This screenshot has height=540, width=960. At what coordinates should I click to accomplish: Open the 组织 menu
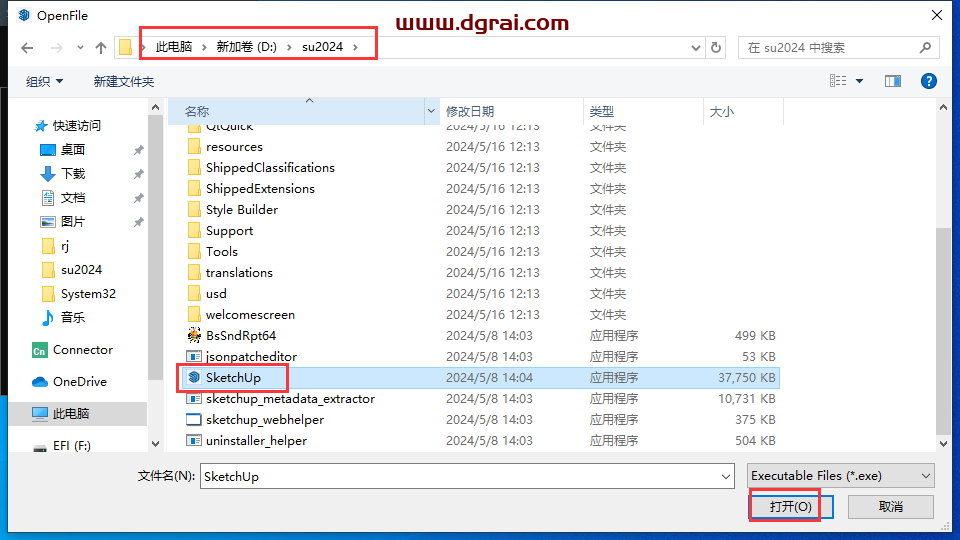44,81
